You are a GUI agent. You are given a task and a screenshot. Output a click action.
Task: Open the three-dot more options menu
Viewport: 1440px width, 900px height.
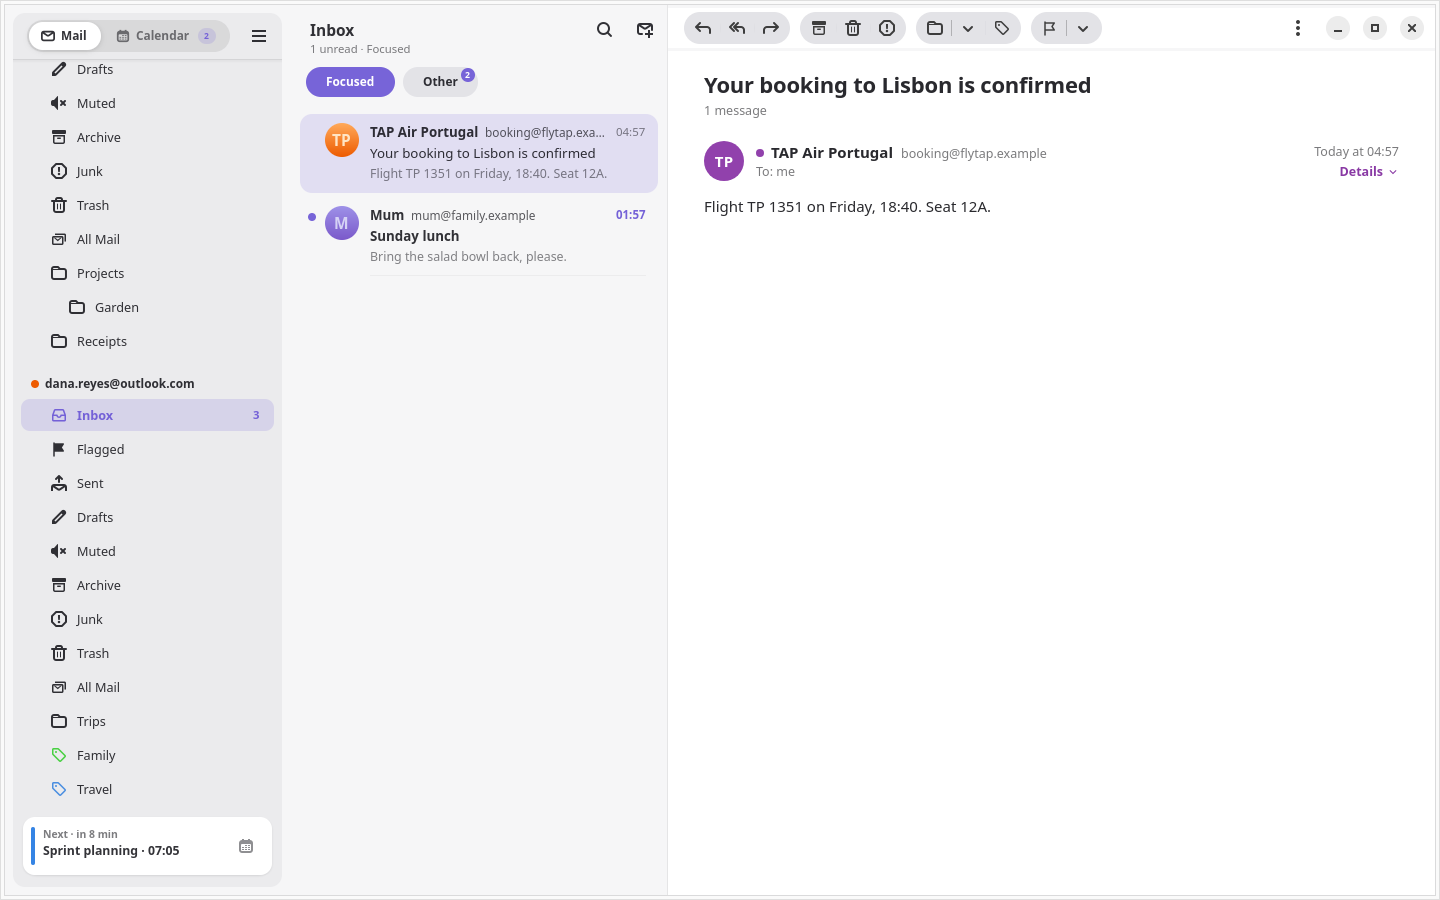pos(1298,28)
